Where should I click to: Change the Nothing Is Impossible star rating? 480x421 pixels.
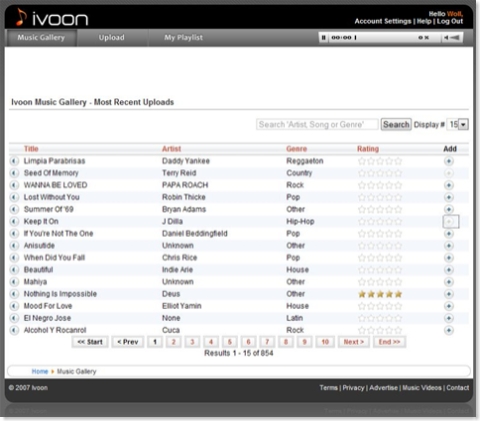tap(380, 294)
